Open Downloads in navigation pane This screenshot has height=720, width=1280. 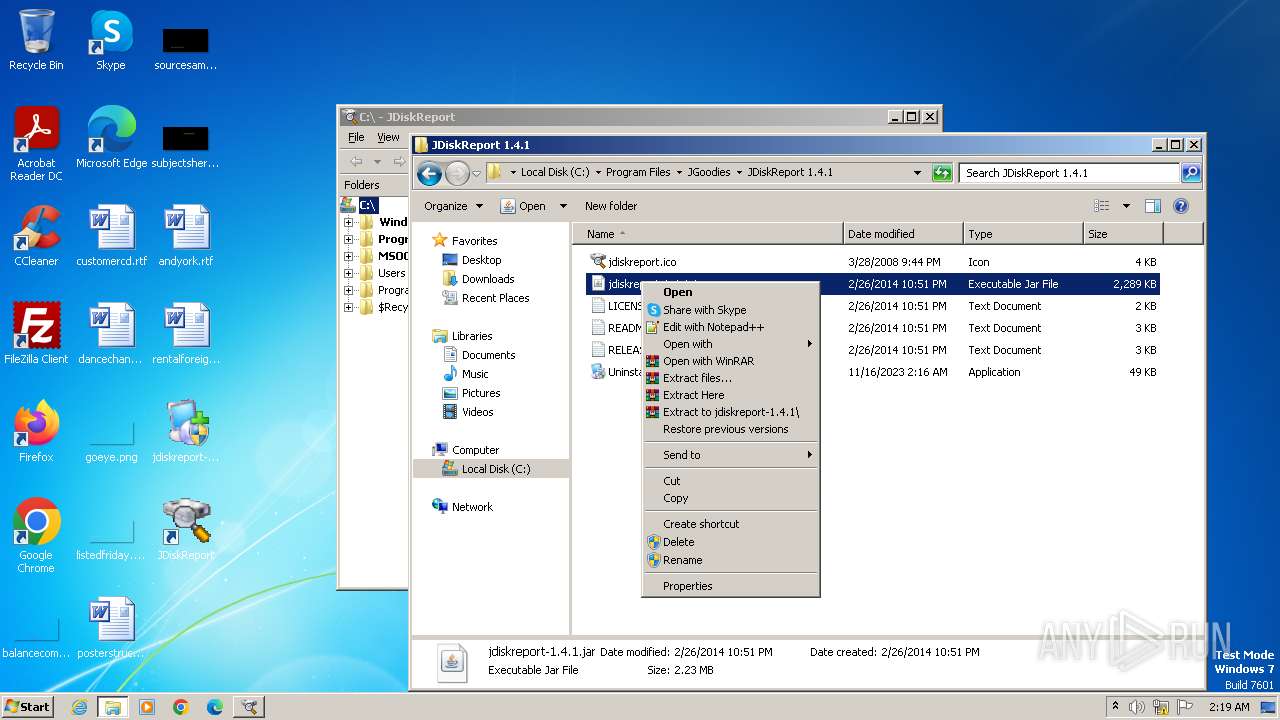488,279
